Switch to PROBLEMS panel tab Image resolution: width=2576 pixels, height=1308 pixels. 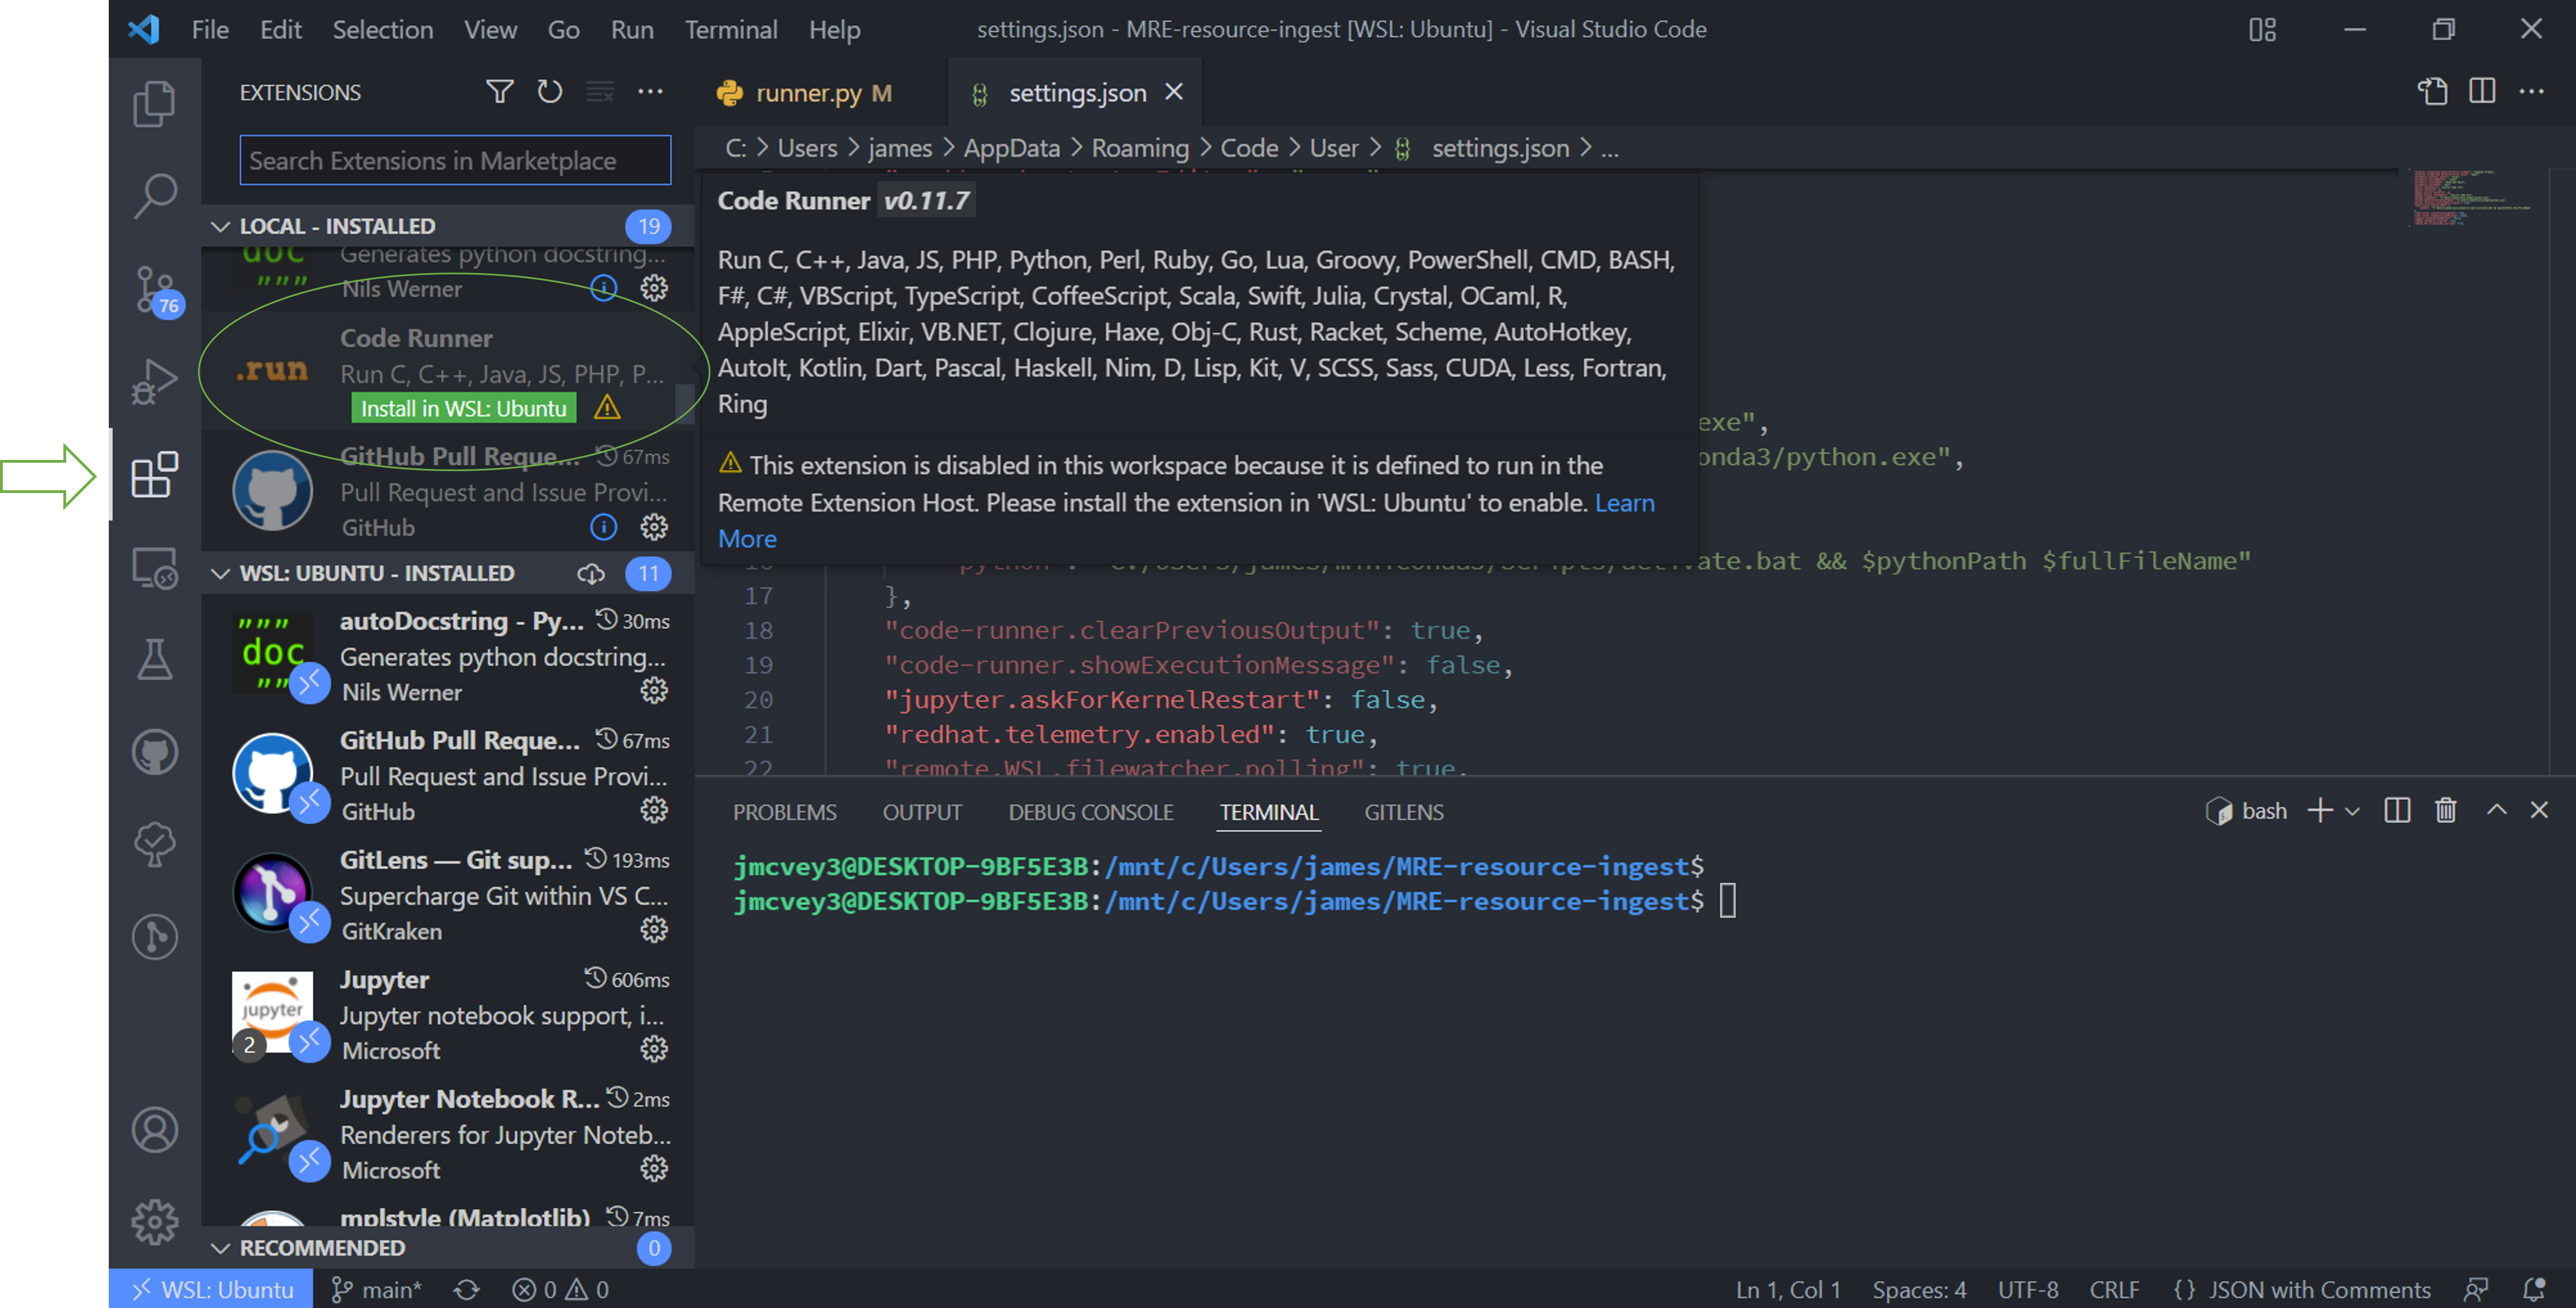click(x=784, y=812)
